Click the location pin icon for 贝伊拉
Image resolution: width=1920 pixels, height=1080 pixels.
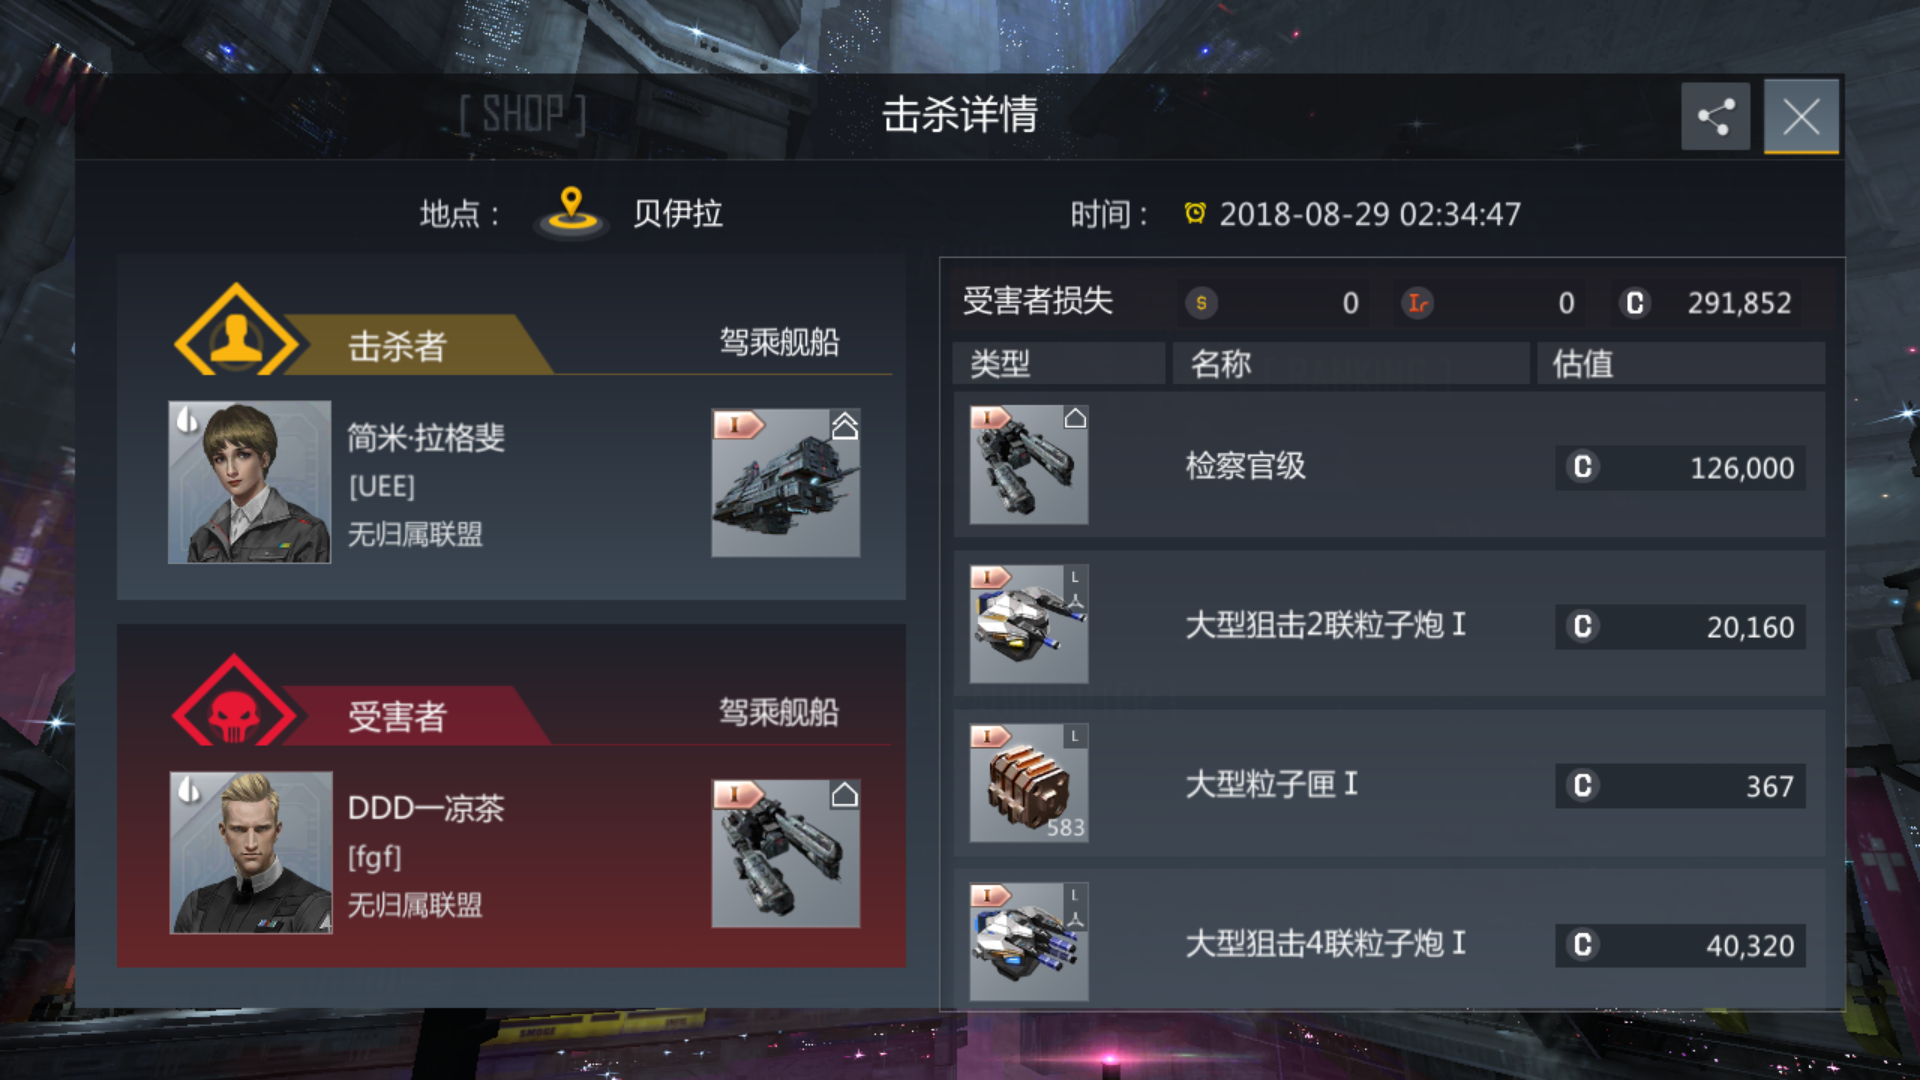click(x=571, y=212)
